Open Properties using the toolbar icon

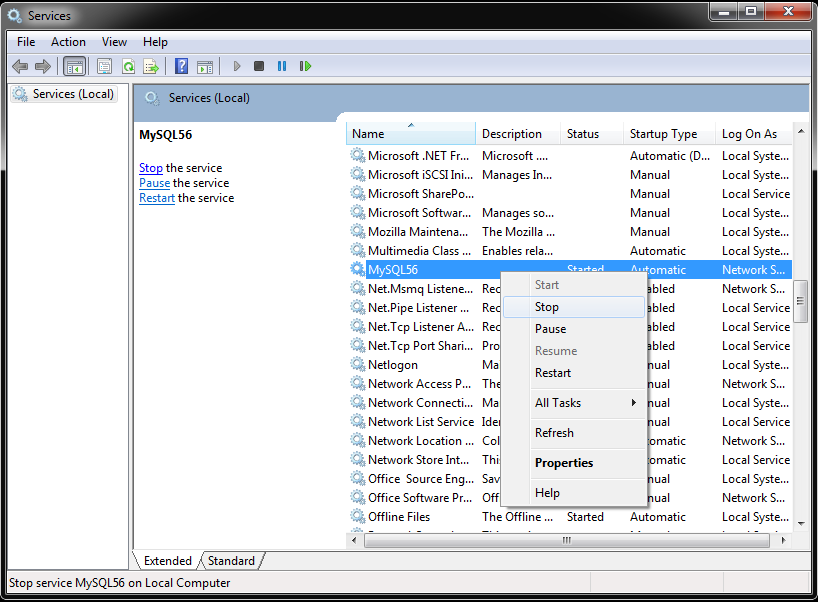tap(104, 66)
